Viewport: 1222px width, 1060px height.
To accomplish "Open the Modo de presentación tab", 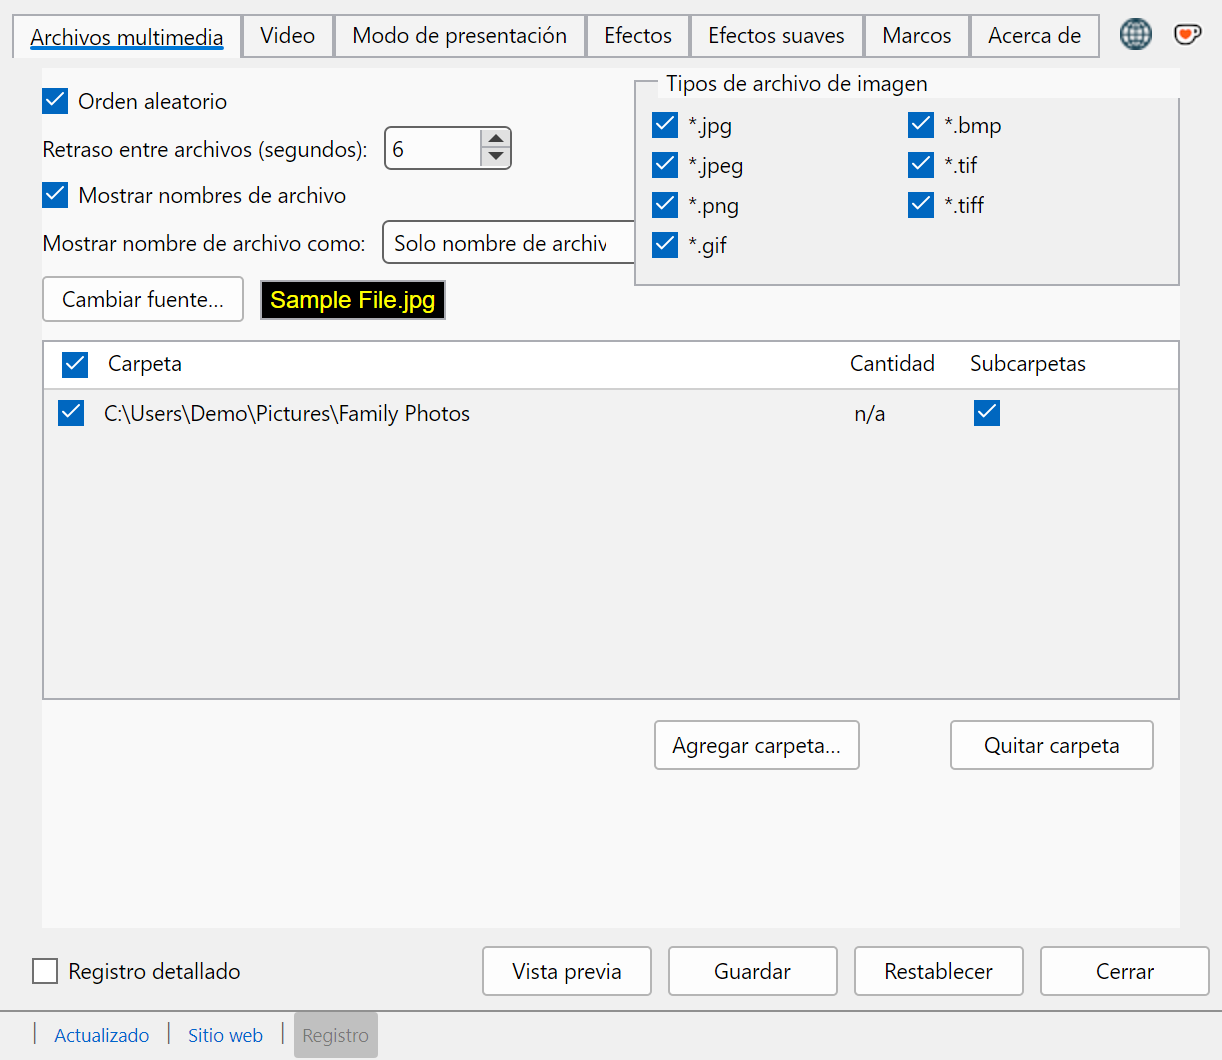I will 460,36.
